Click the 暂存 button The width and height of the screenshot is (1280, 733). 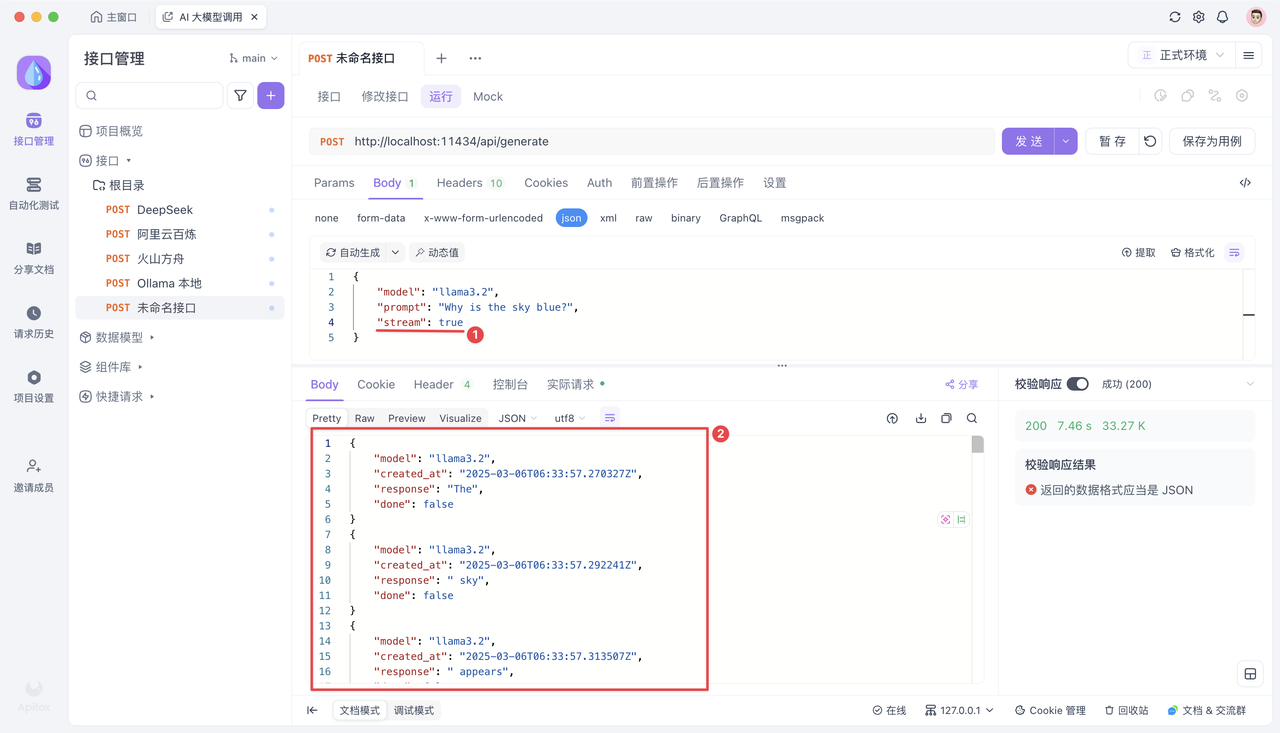pos(1112,141)
